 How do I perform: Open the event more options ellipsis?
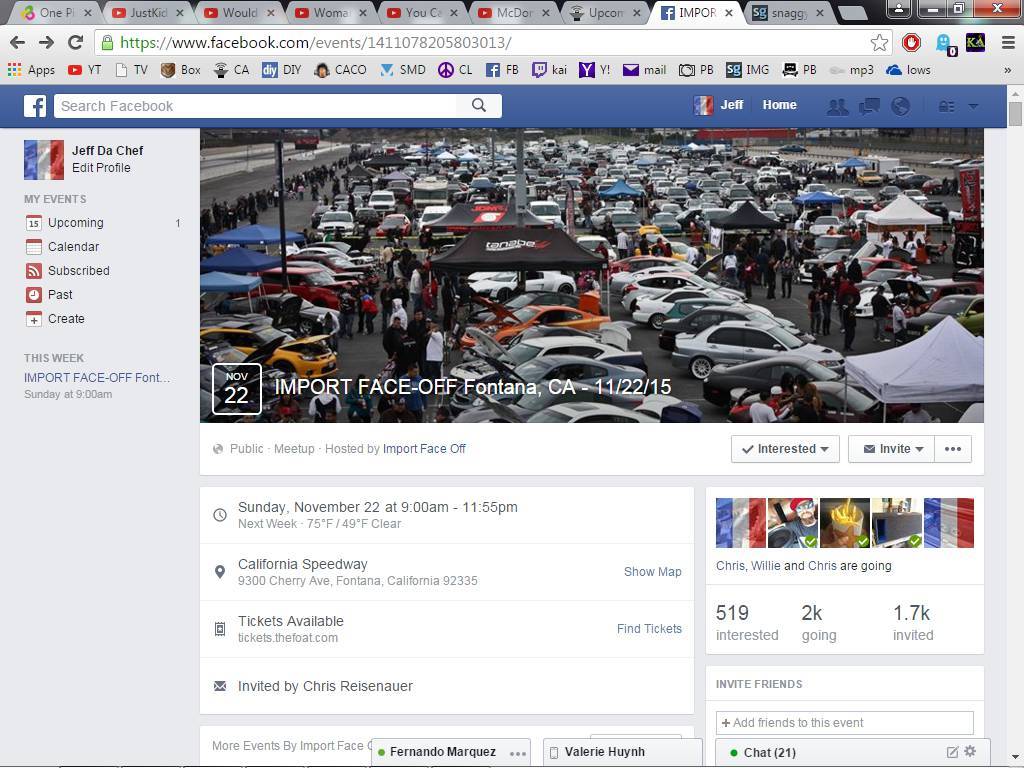953,449
